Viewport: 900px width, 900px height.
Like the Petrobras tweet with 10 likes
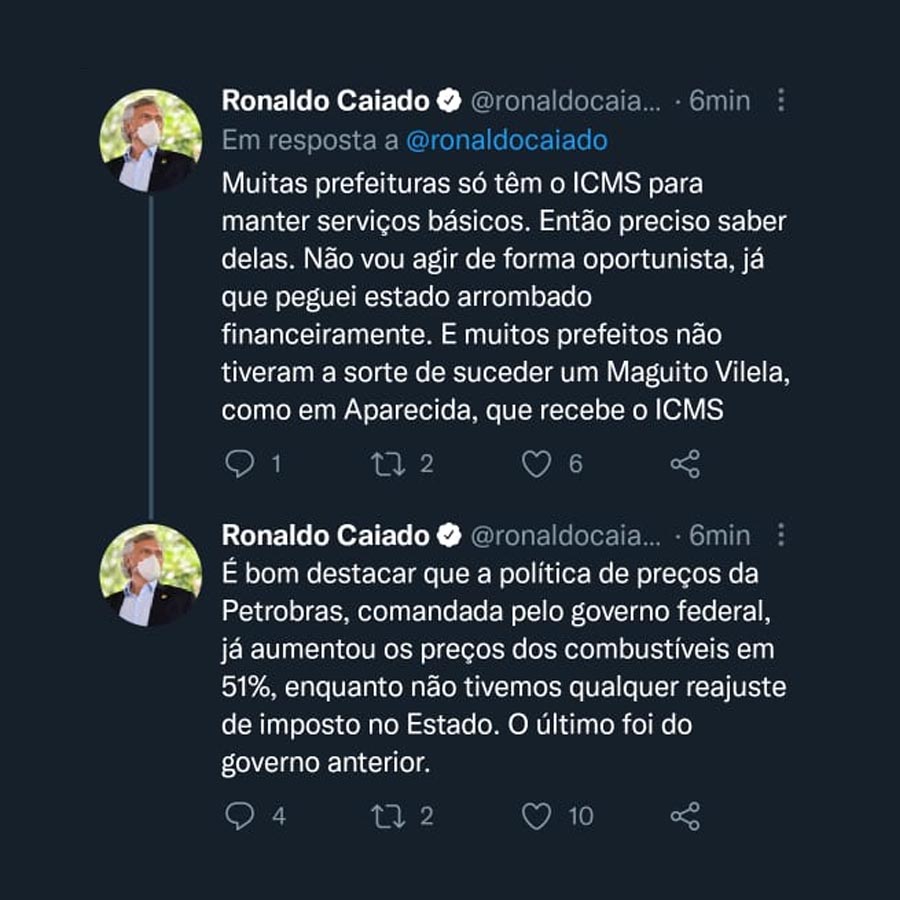[x=537, y=816]
